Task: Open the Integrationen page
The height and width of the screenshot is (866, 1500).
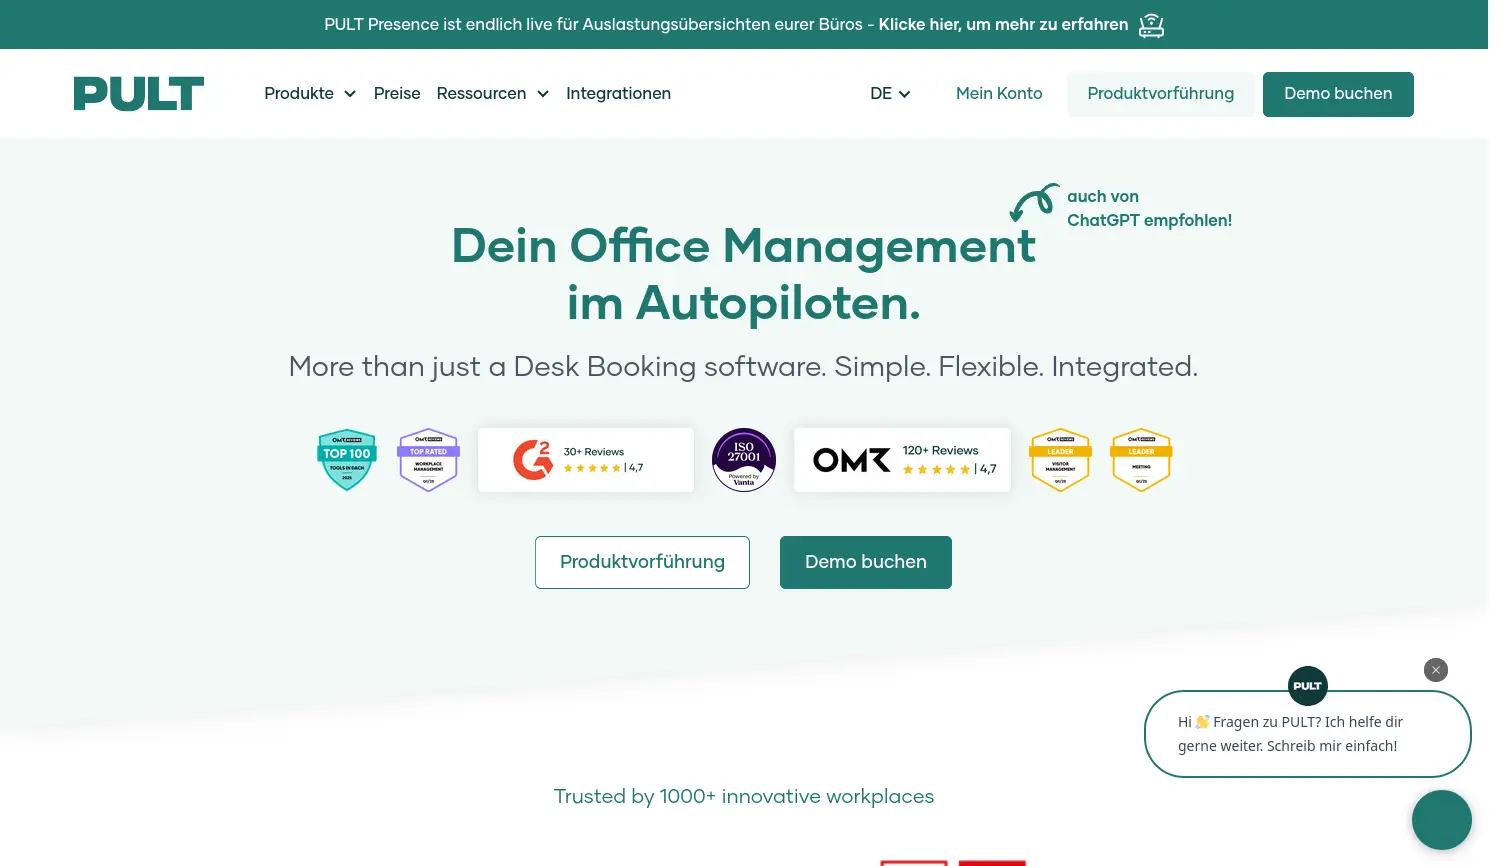Action: coord(618,93)
